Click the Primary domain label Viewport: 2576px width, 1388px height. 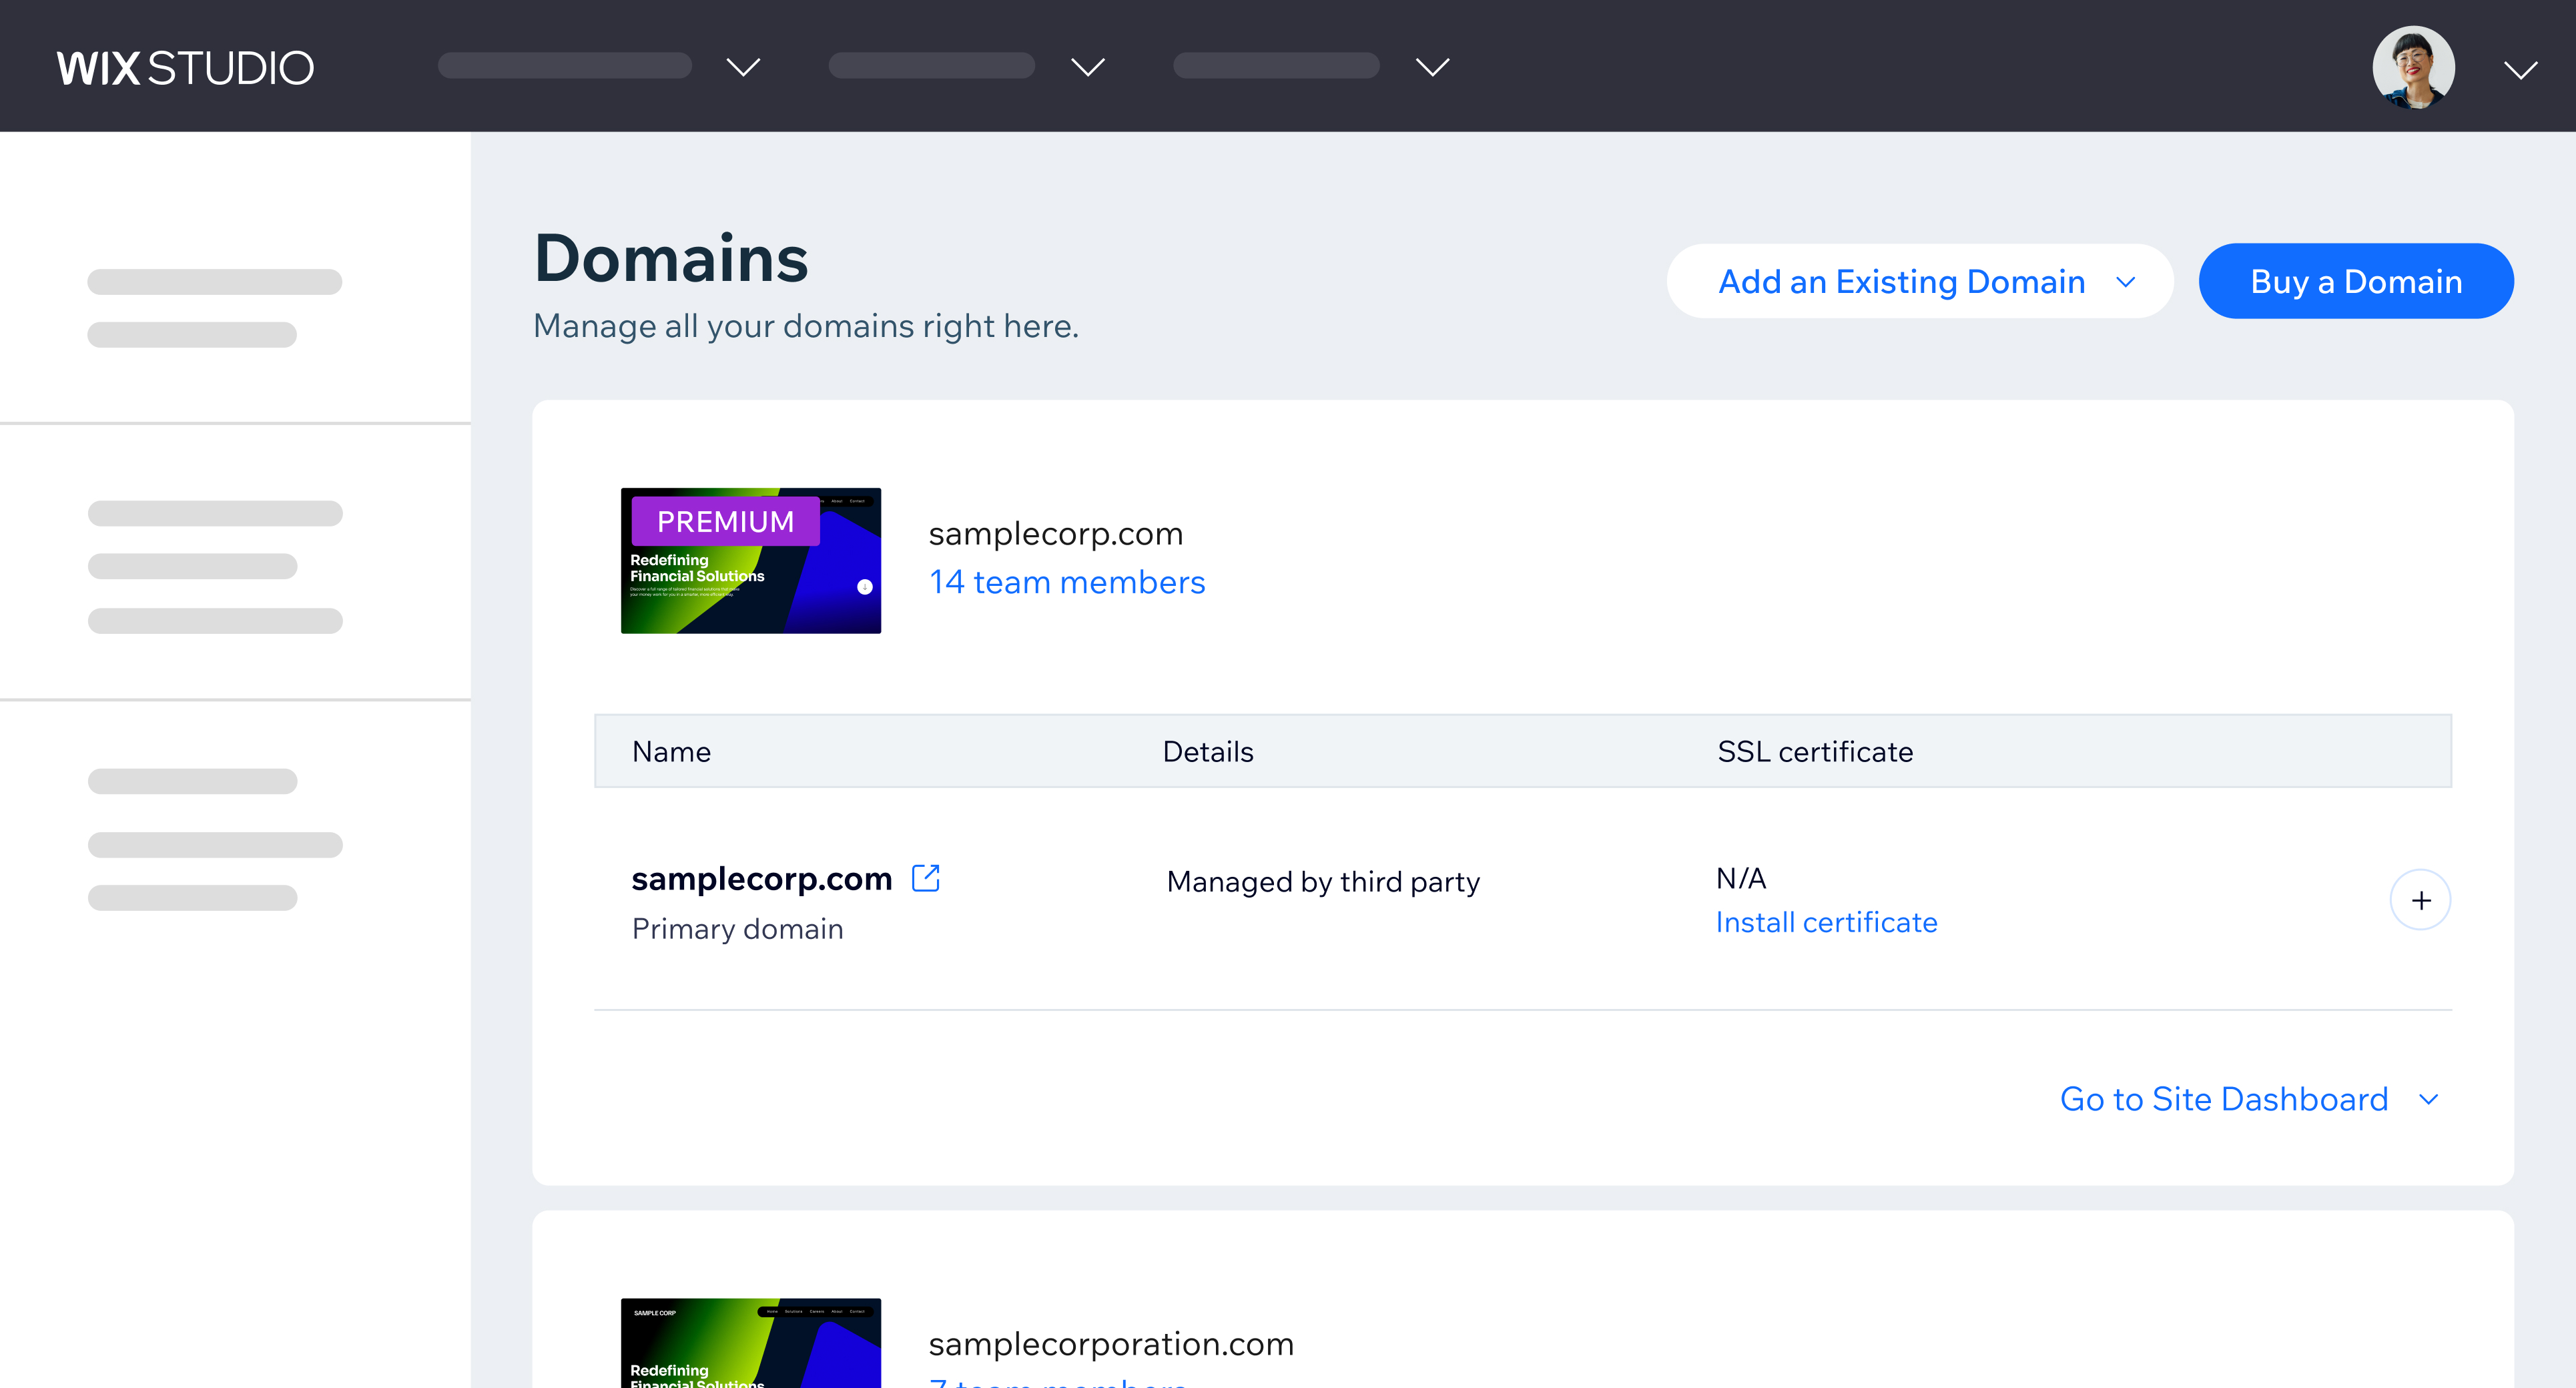(738, 929)
